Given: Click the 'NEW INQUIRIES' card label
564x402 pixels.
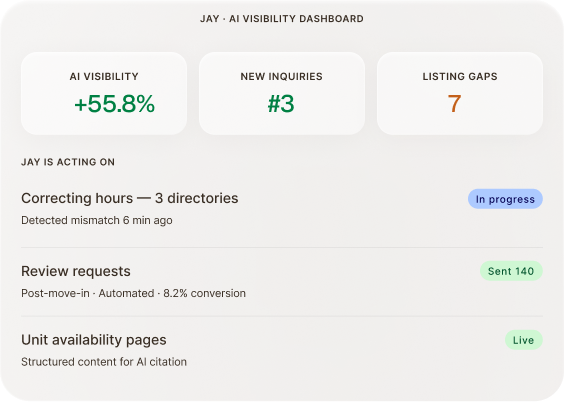Looking at the screenshot, I should [x=282, y=76].
